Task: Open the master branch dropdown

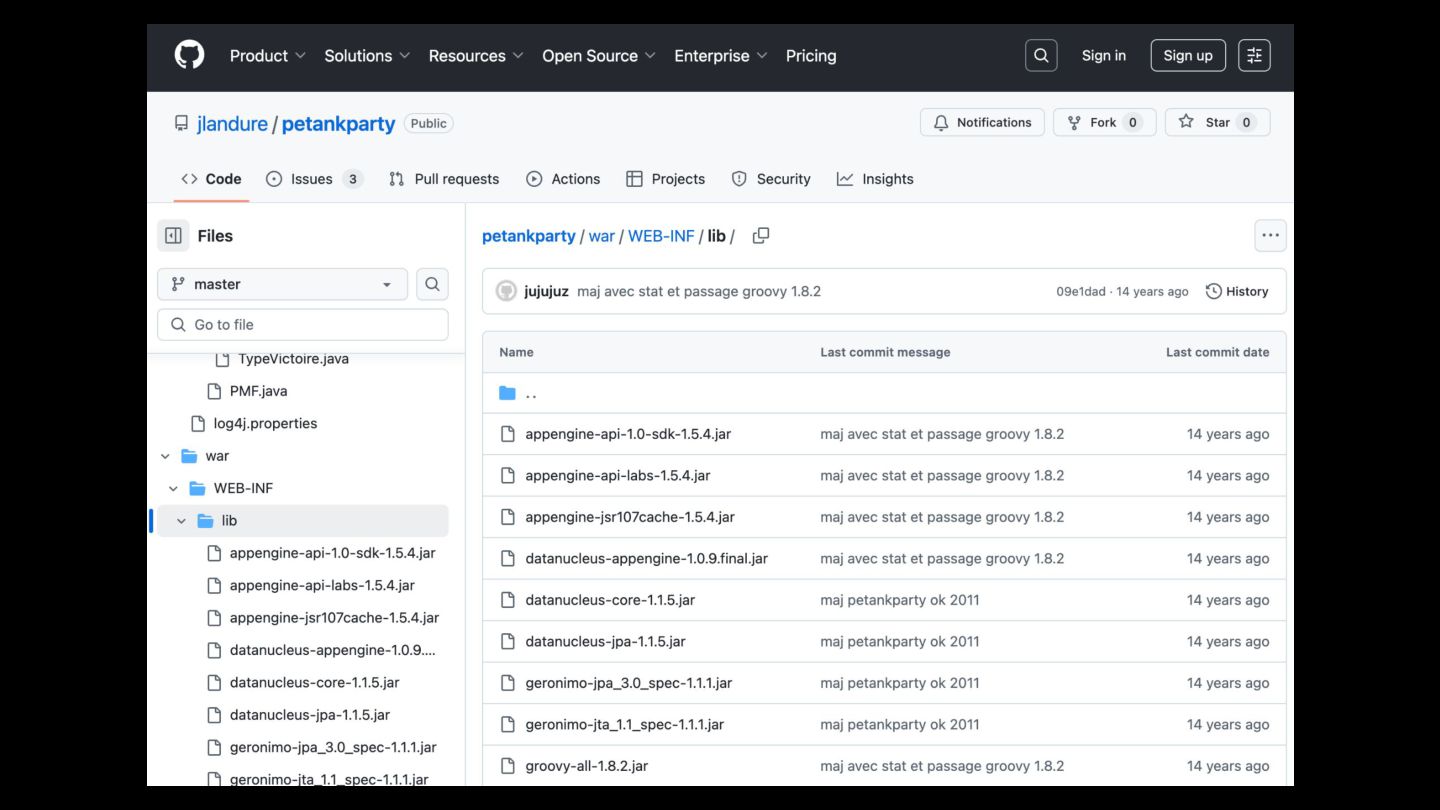Action: click(282, 284)
